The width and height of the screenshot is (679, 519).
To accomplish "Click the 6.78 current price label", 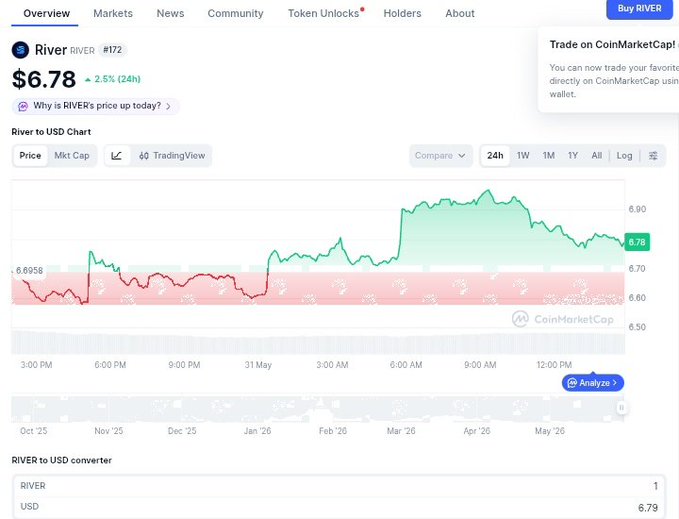I will click(637, 242).
